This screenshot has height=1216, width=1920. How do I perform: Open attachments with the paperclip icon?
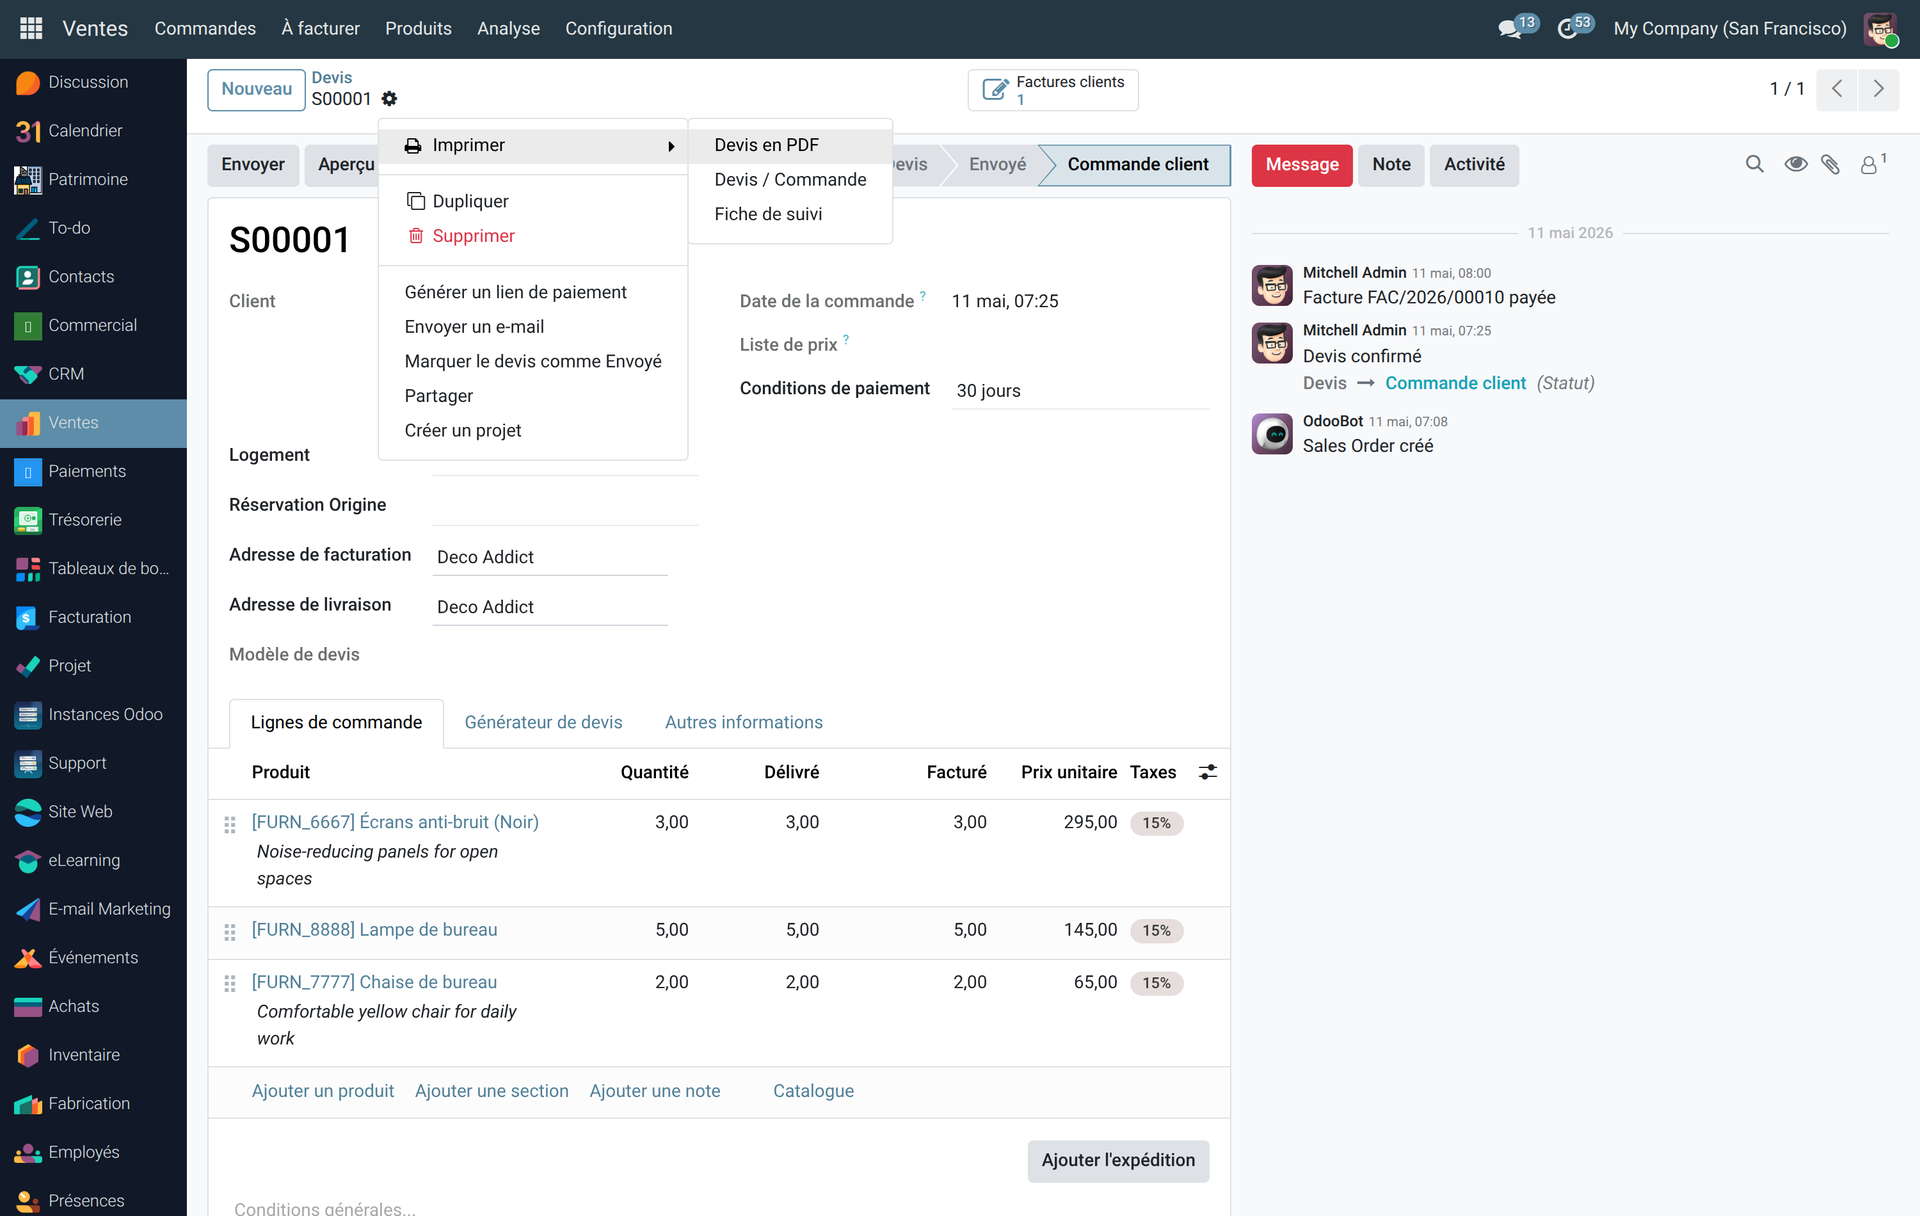click(1830, 164)
